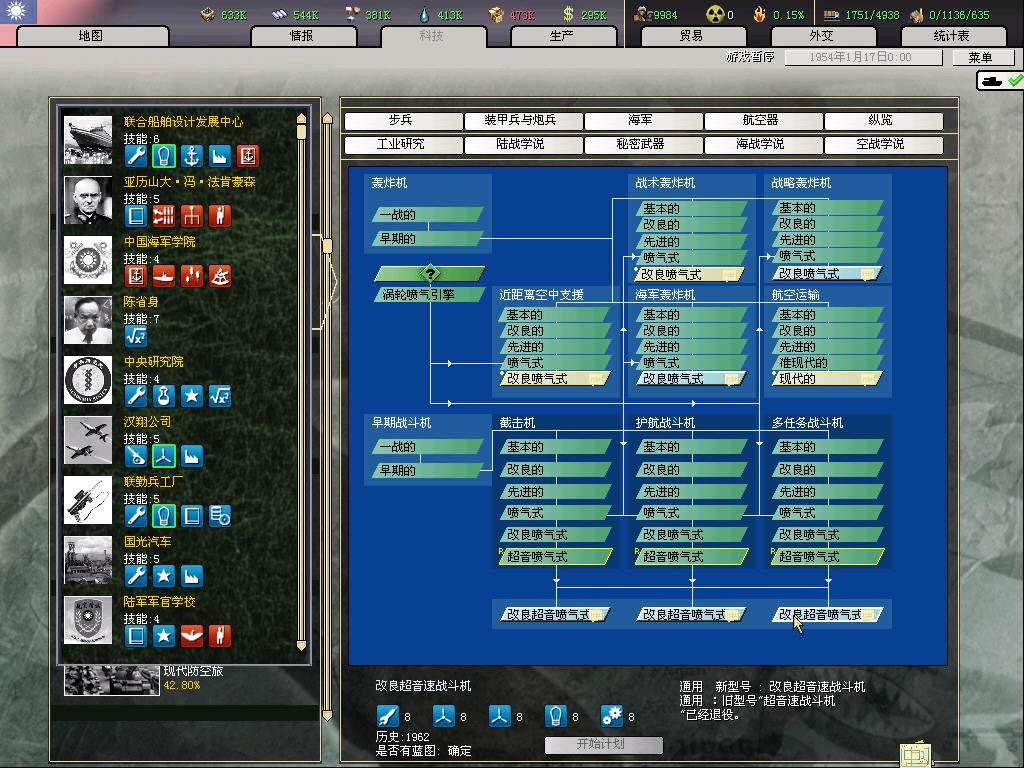Click the math root icon under 陈省身
The image size is (1024, 768).
click(136, 336)
